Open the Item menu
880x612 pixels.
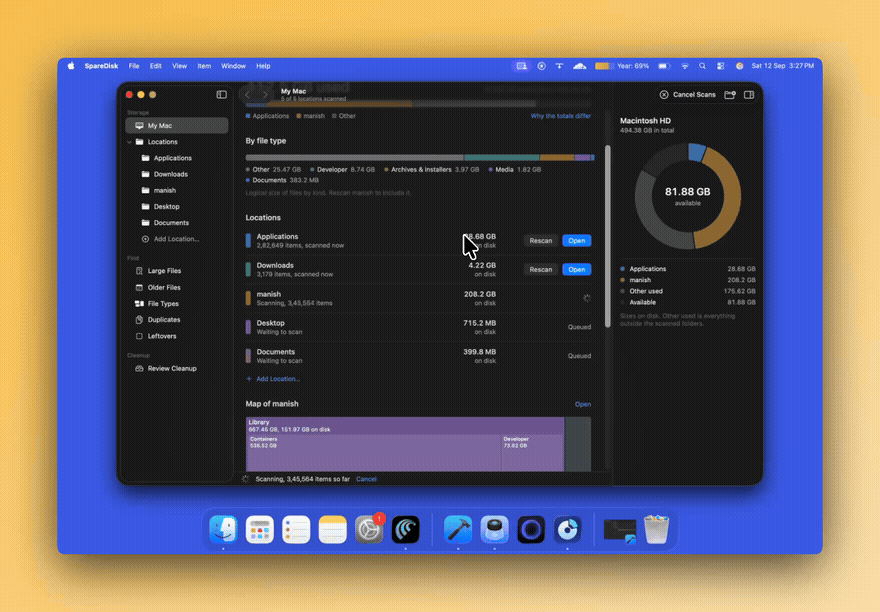point(204,66)
